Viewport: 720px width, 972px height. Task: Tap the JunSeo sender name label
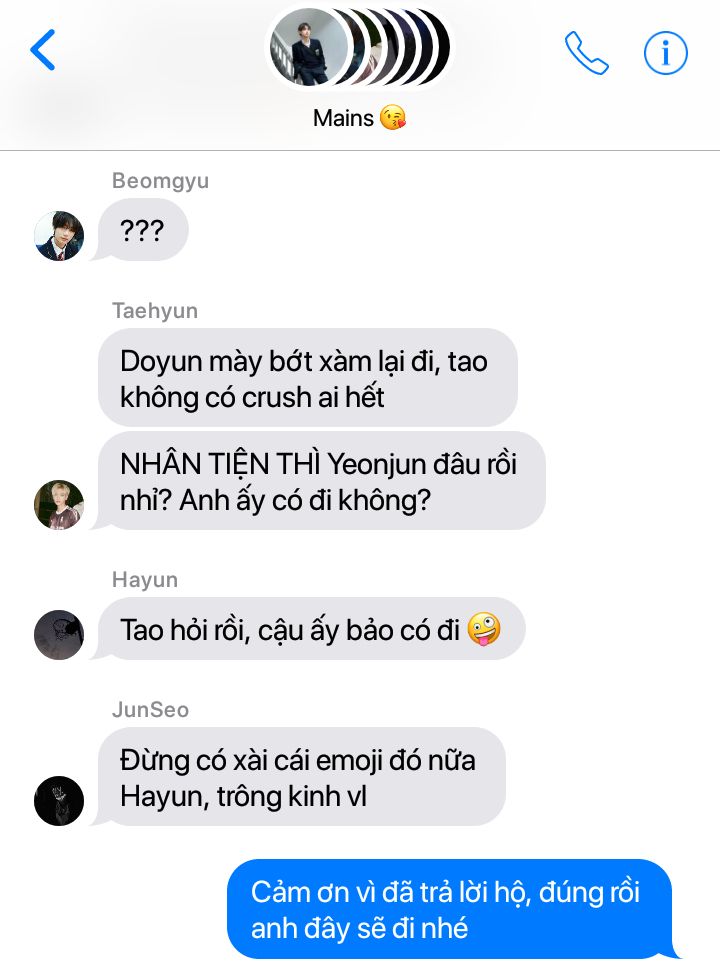click(150, 709)
